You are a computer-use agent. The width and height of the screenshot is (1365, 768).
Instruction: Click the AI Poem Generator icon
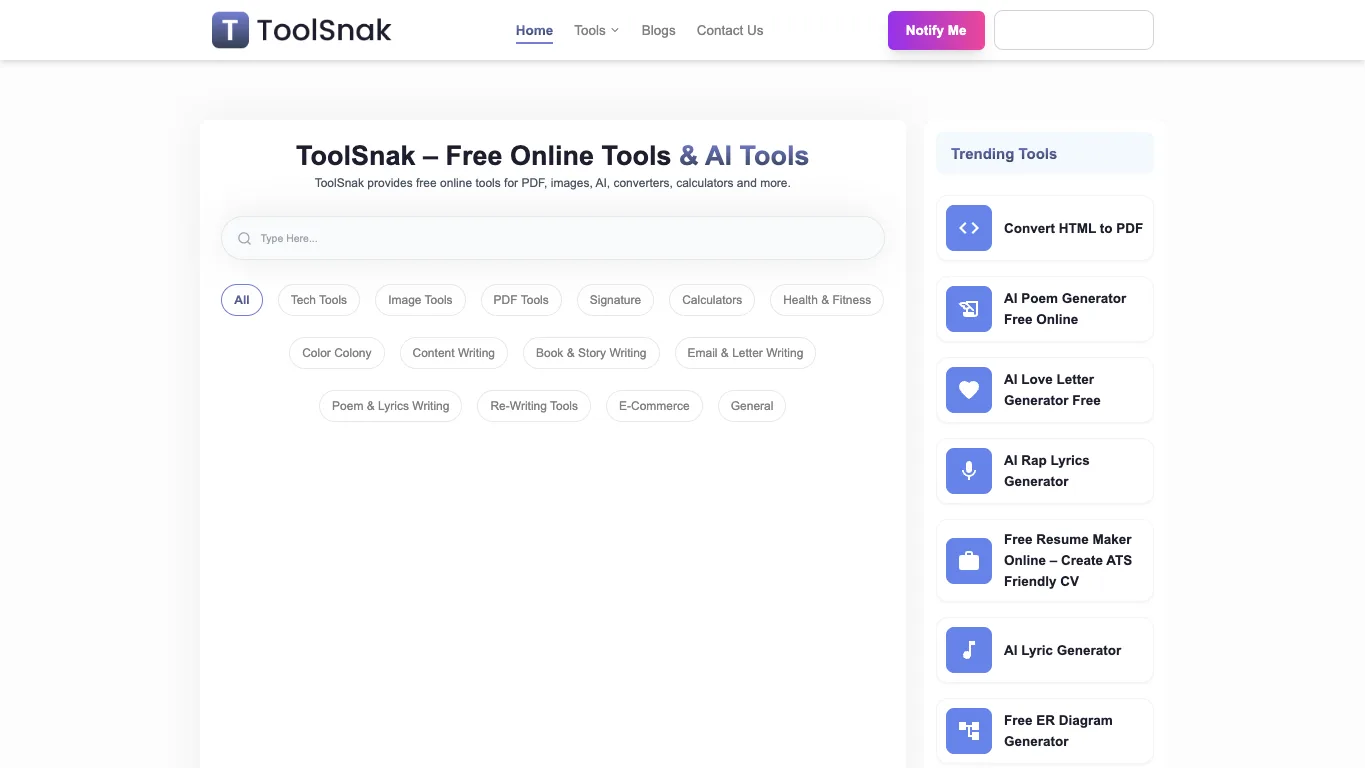(969, 309)
